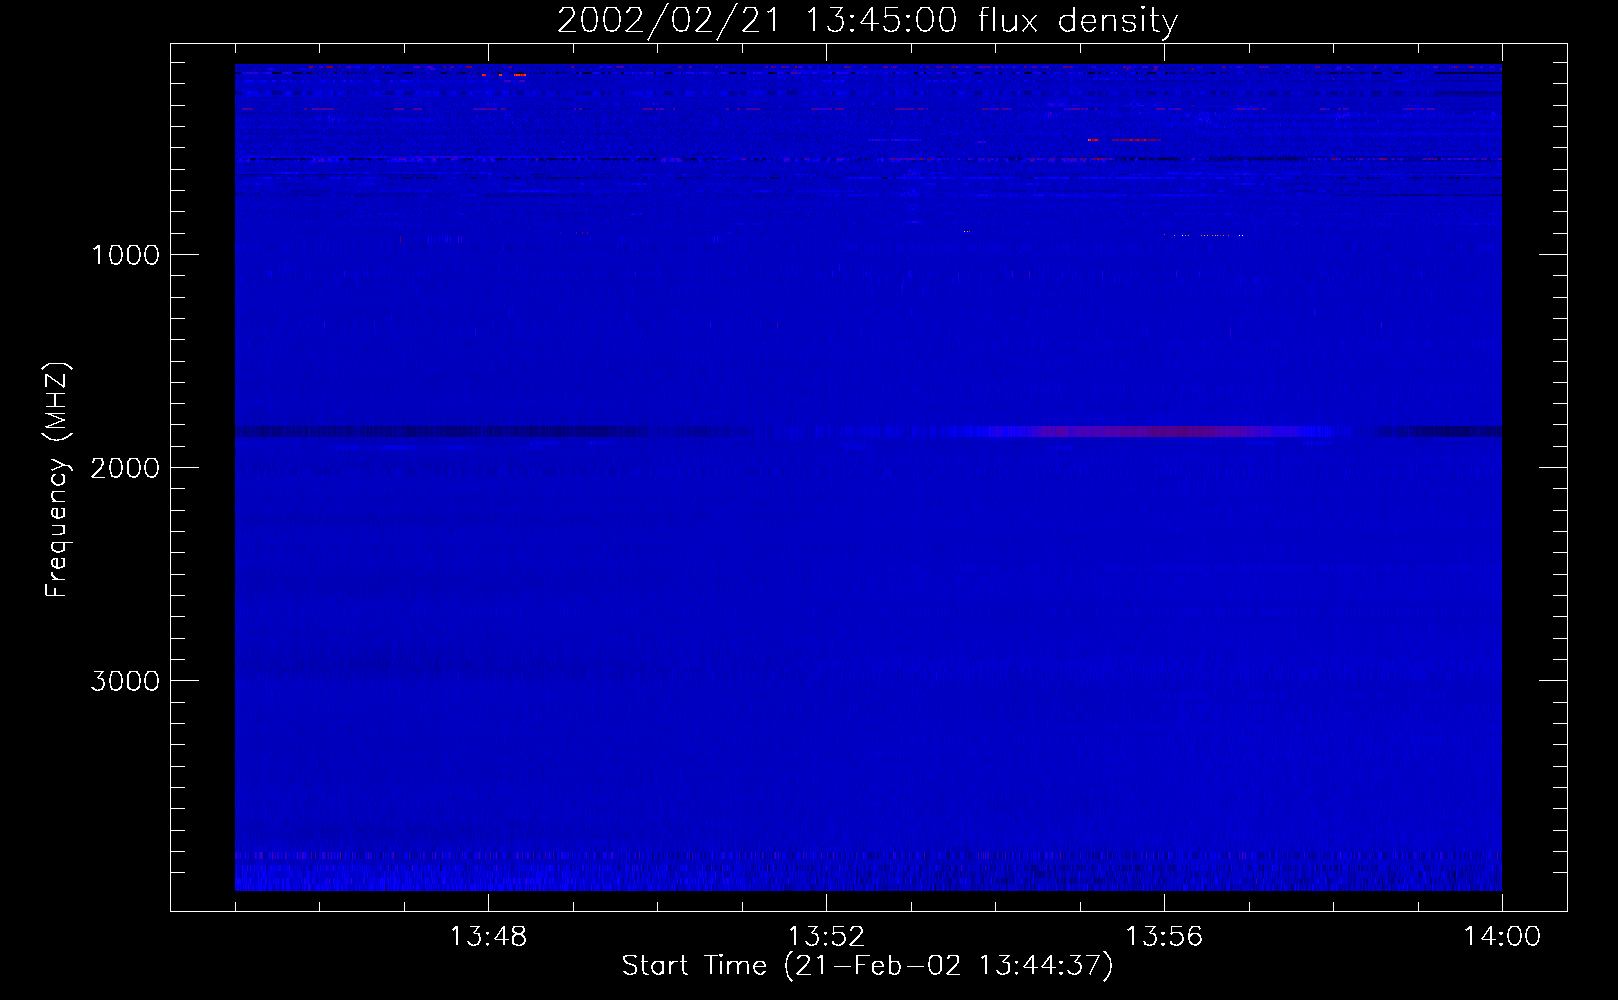Viewport: 1618px width, 1000px height.
Task: Click the 13:52 time tick label
Action: tap(826, 938)
